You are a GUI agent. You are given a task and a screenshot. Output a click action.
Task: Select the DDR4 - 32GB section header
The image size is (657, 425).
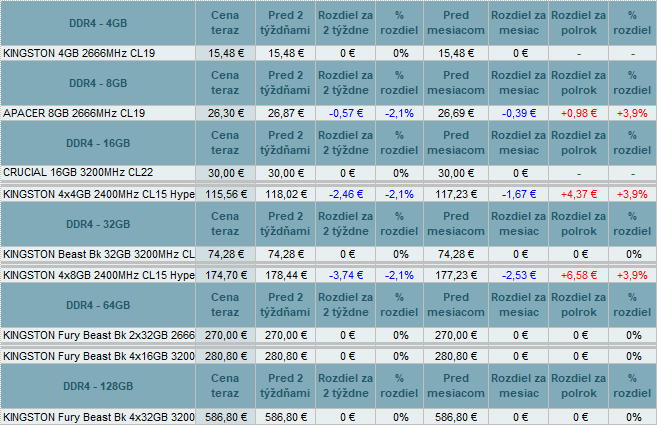pyautogui.click(x=98, y=224)
